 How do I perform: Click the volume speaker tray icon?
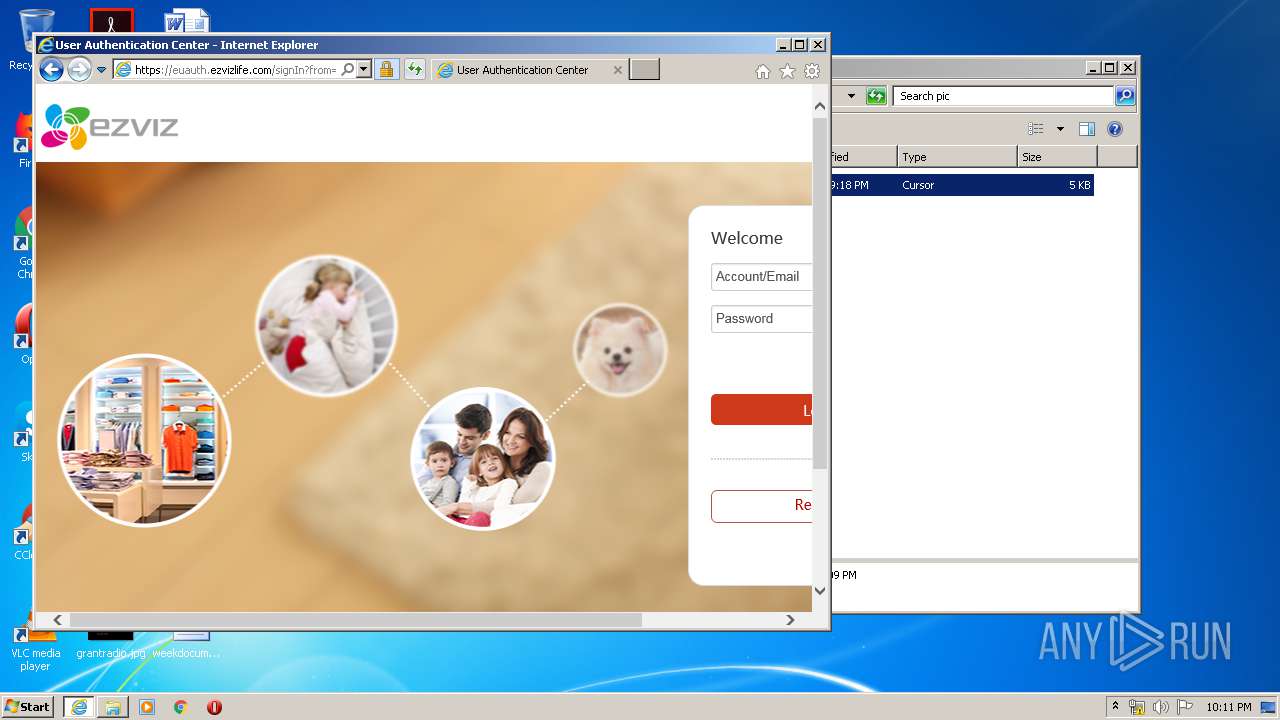(1161, 707)
